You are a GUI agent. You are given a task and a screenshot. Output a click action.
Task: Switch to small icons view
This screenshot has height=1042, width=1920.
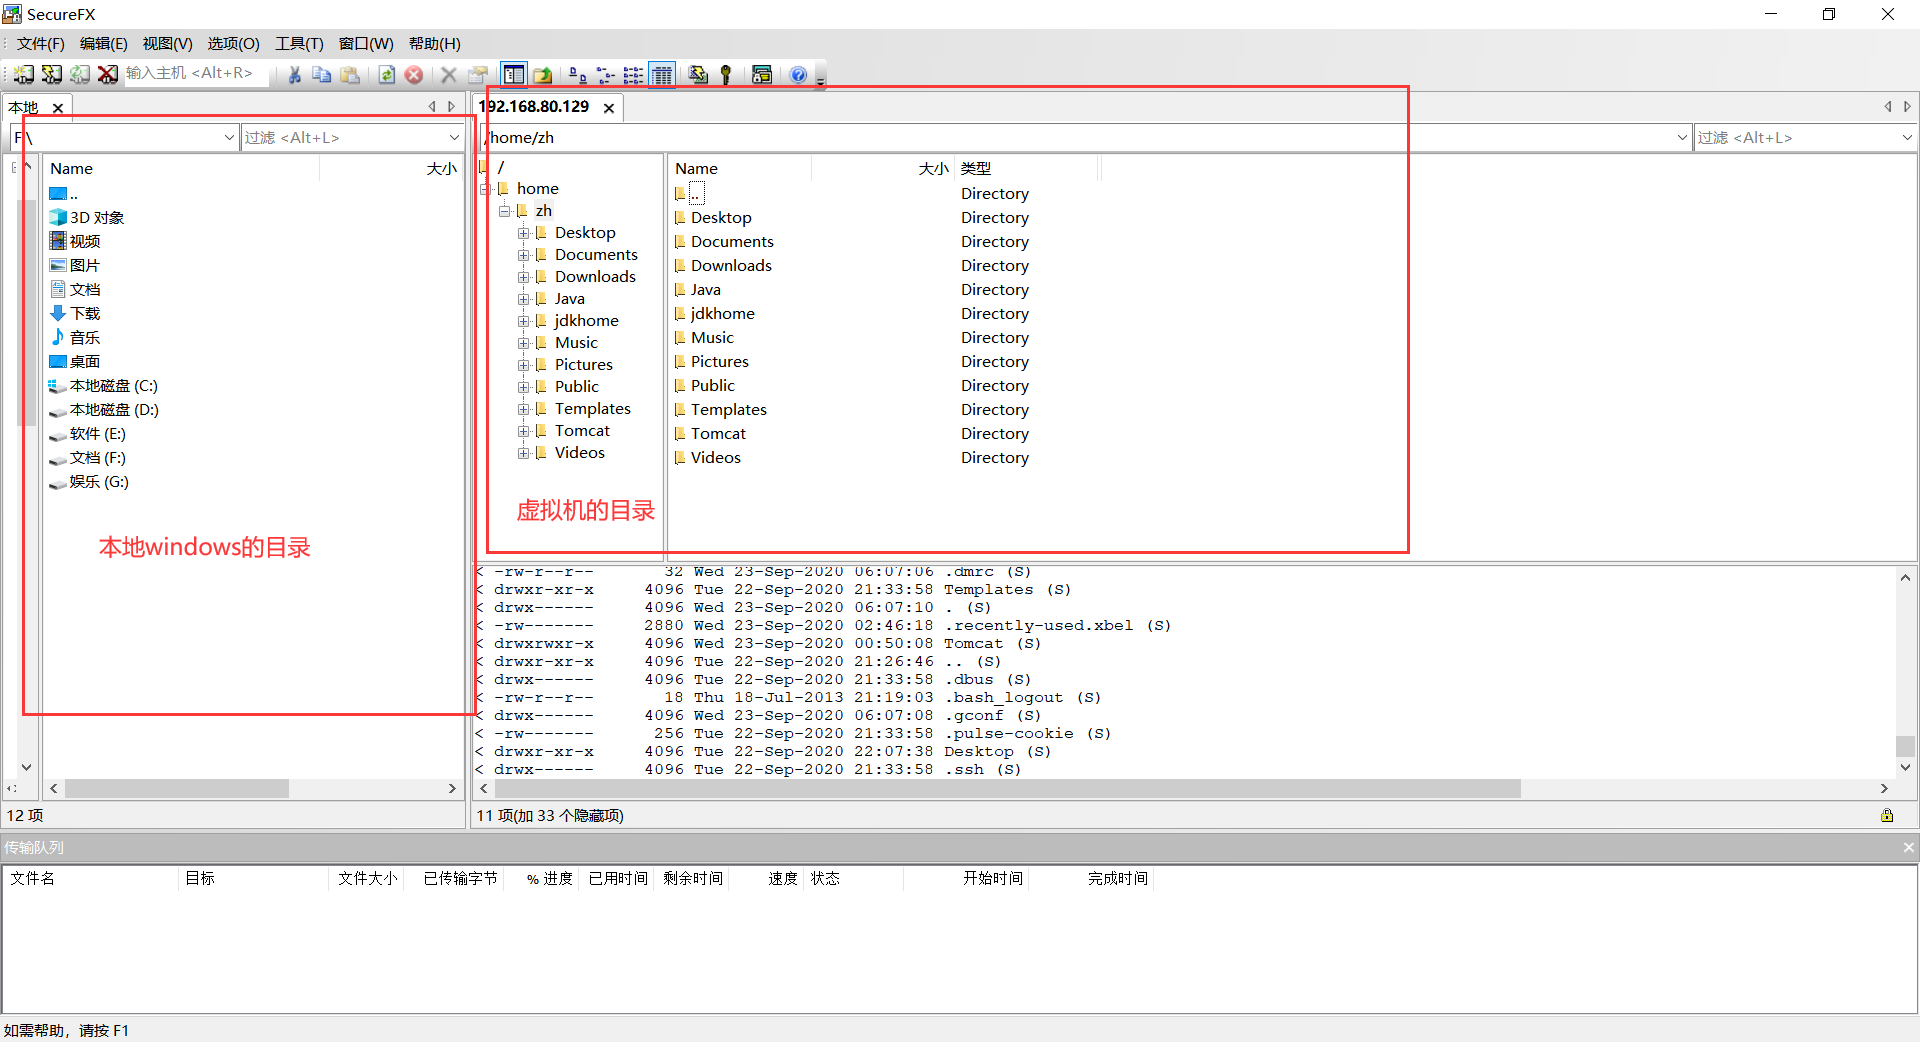pos(606,74)
